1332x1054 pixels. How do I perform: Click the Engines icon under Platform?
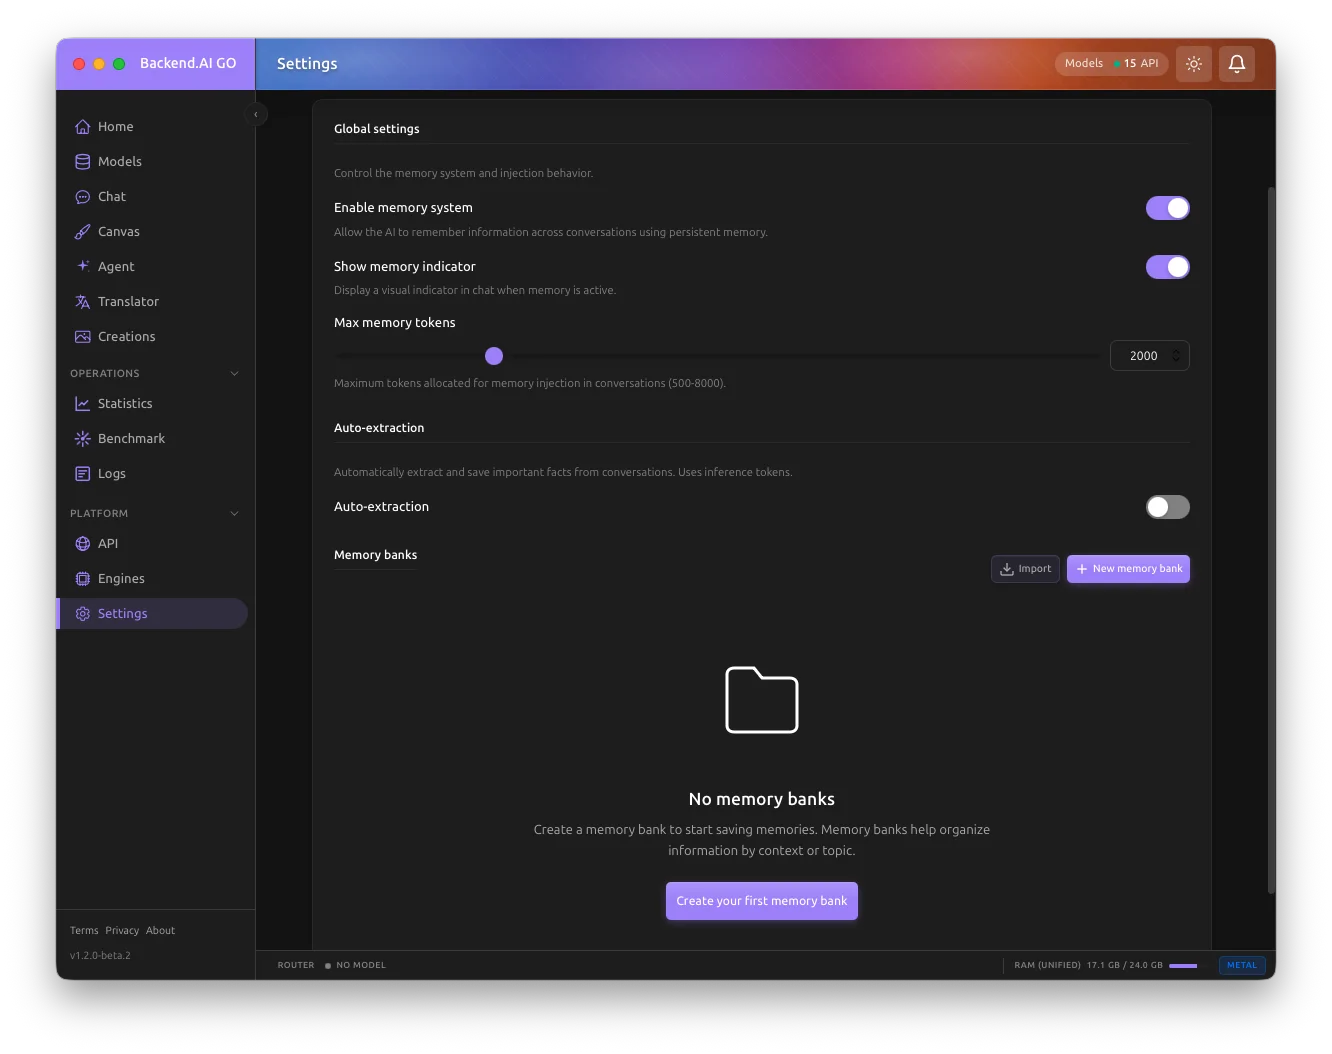[x=82, y=578]
